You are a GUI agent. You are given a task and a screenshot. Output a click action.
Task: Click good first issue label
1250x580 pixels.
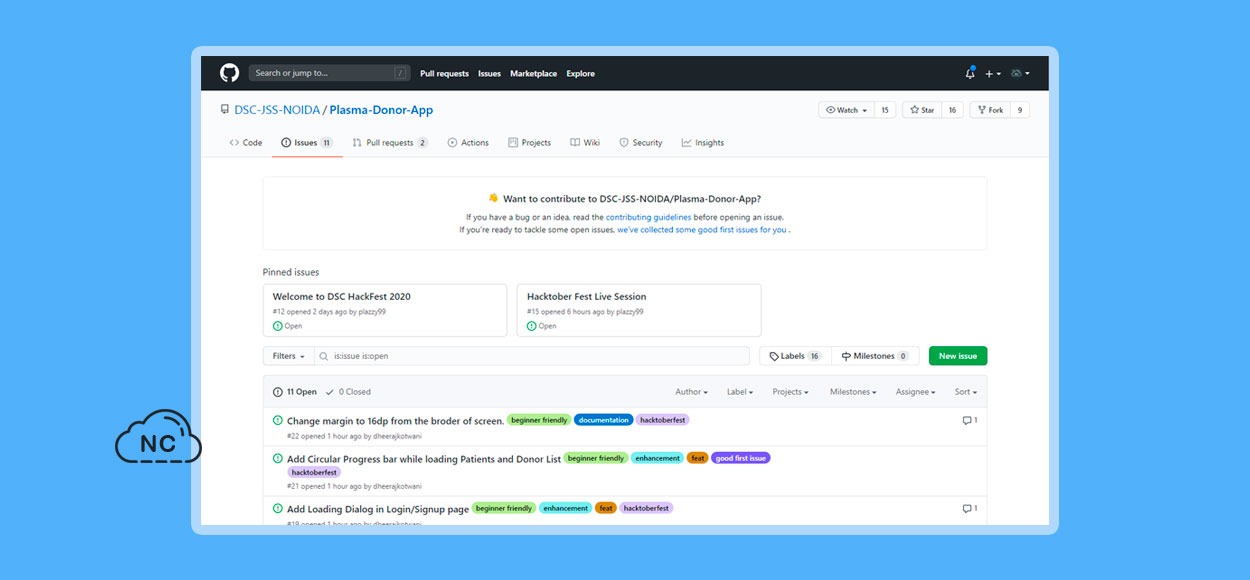(741, 458)
